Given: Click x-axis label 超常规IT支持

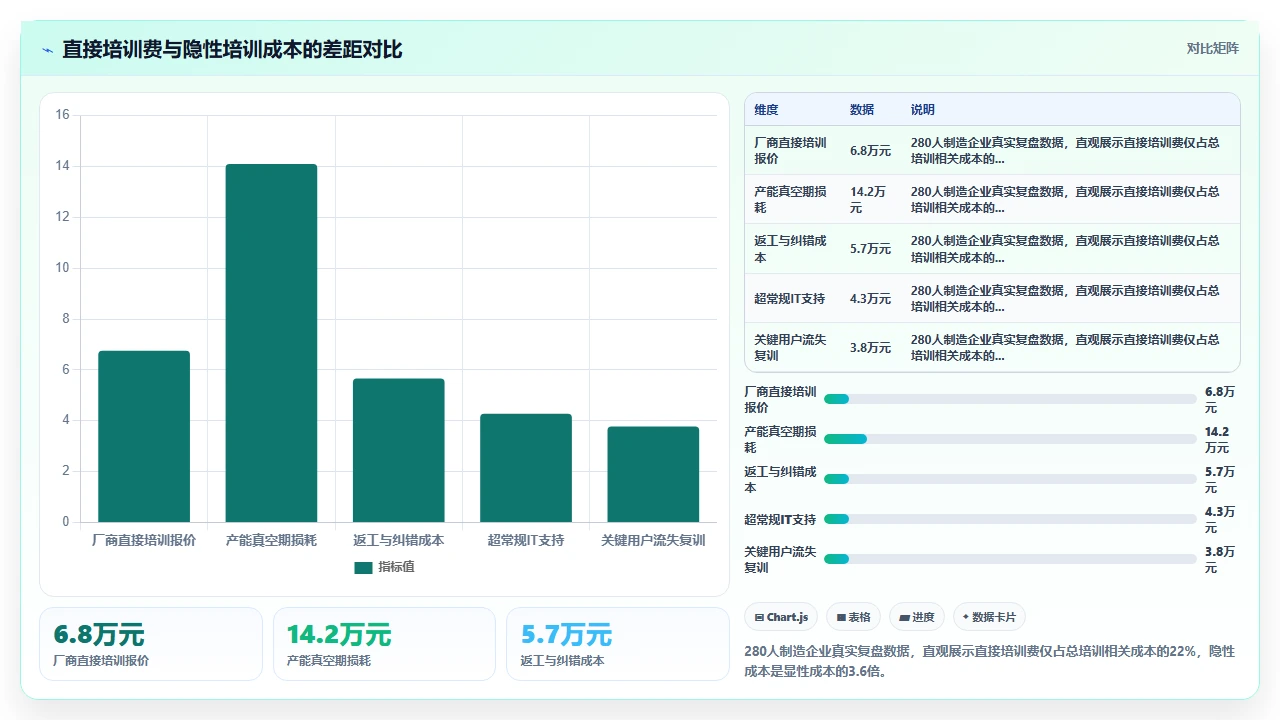Looking at the screenshot, I should 526,540.
